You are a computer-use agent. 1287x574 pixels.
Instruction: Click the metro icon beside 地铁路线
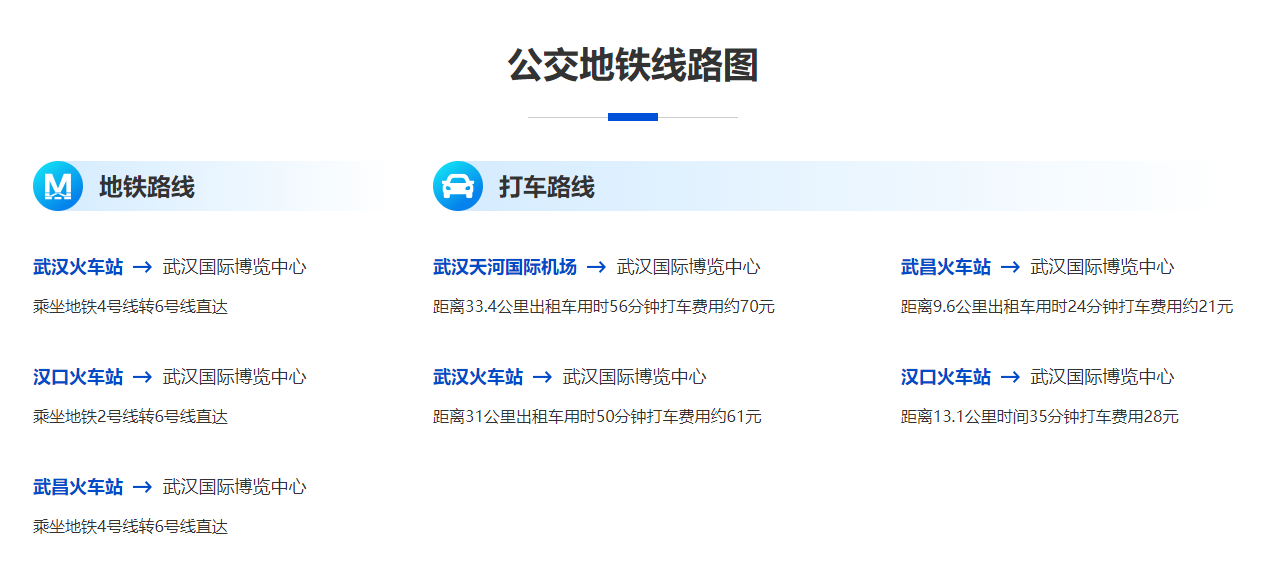tap(58, 186)
